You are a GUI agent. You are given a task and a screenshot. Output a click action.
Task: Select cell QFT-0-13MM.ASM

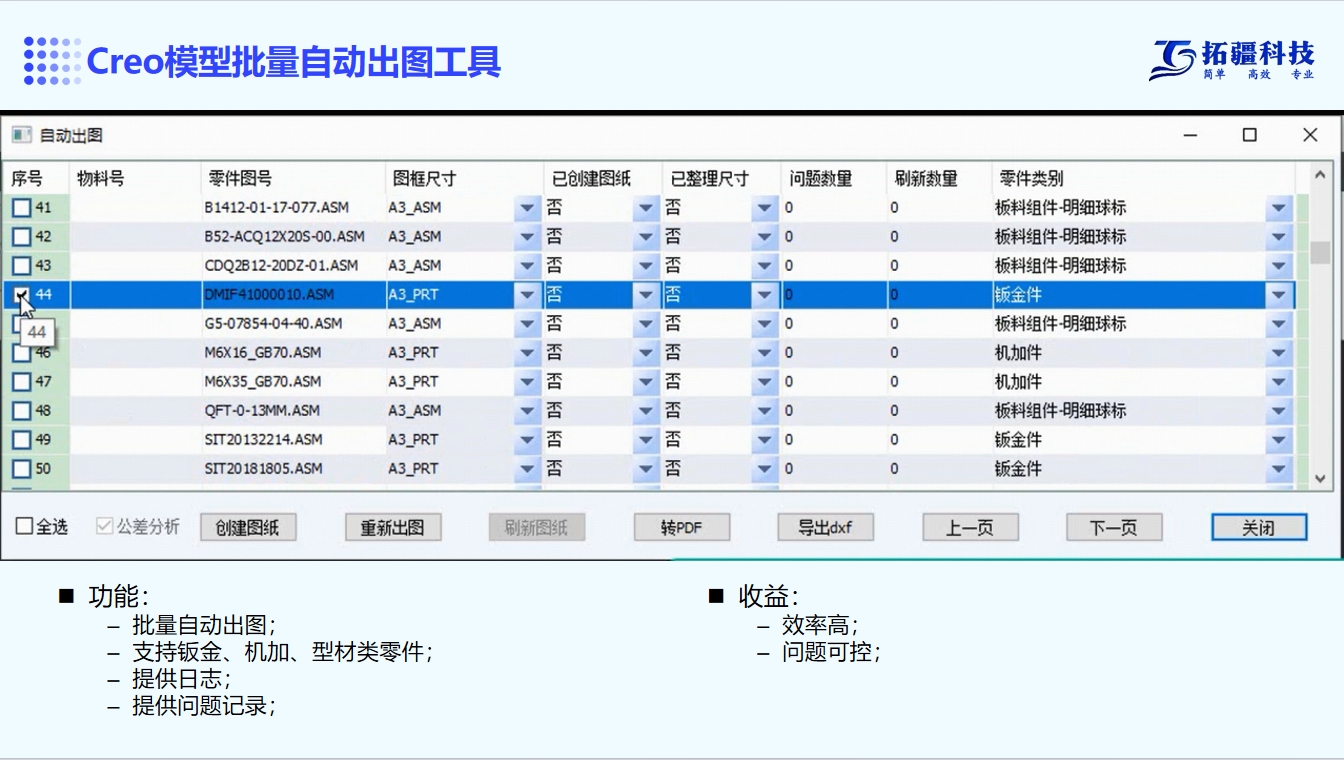click(294, 411)
